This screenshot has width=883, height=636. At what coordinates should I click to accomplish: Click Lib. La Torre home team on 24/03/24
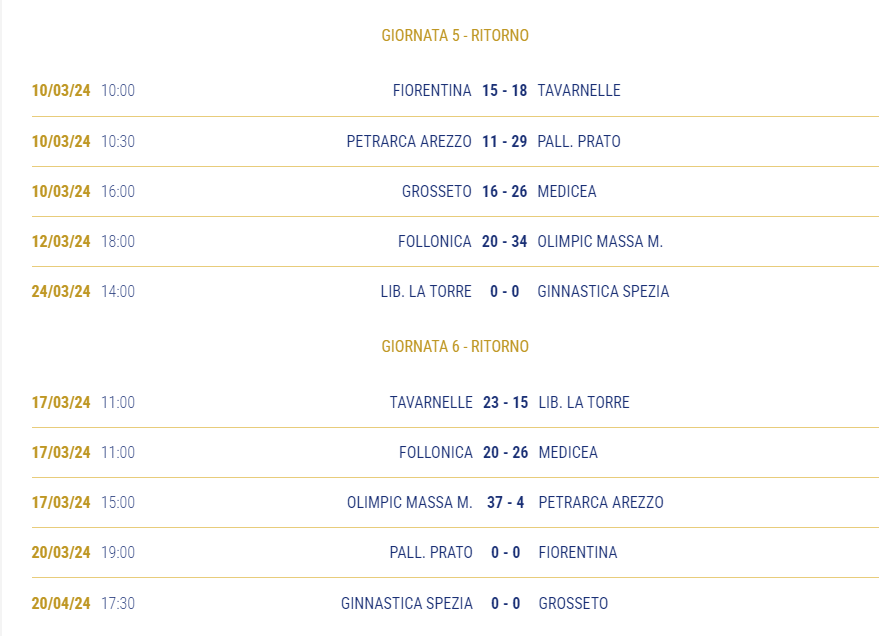[x=426, y=291]
